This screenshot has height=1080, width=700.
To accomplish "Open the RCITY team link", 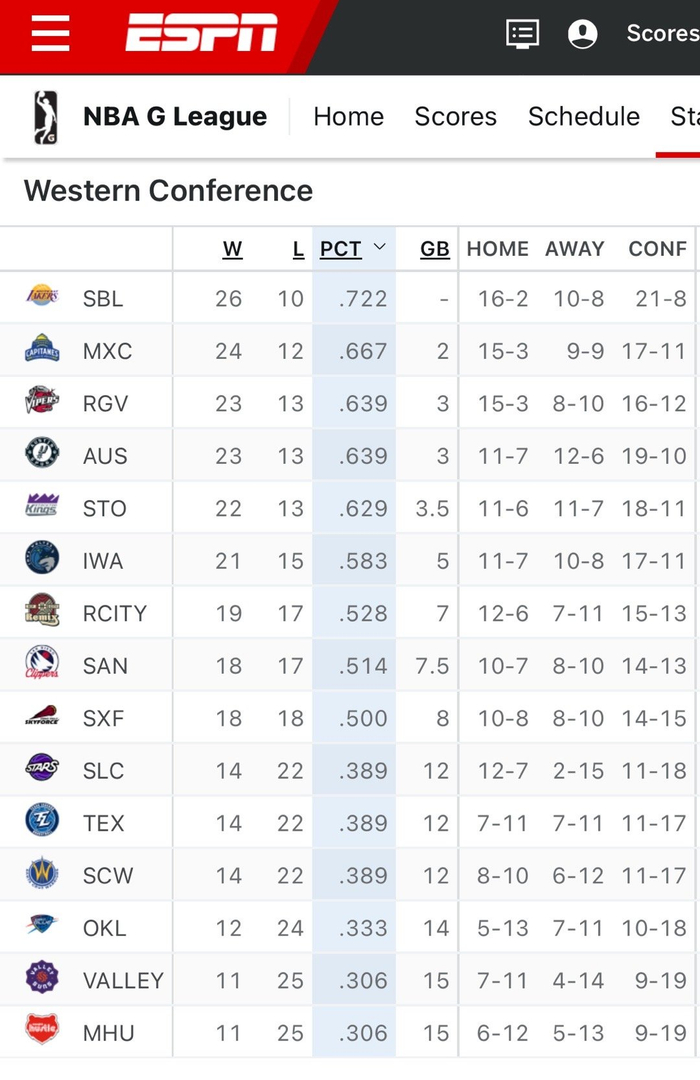I will (114, 613).
